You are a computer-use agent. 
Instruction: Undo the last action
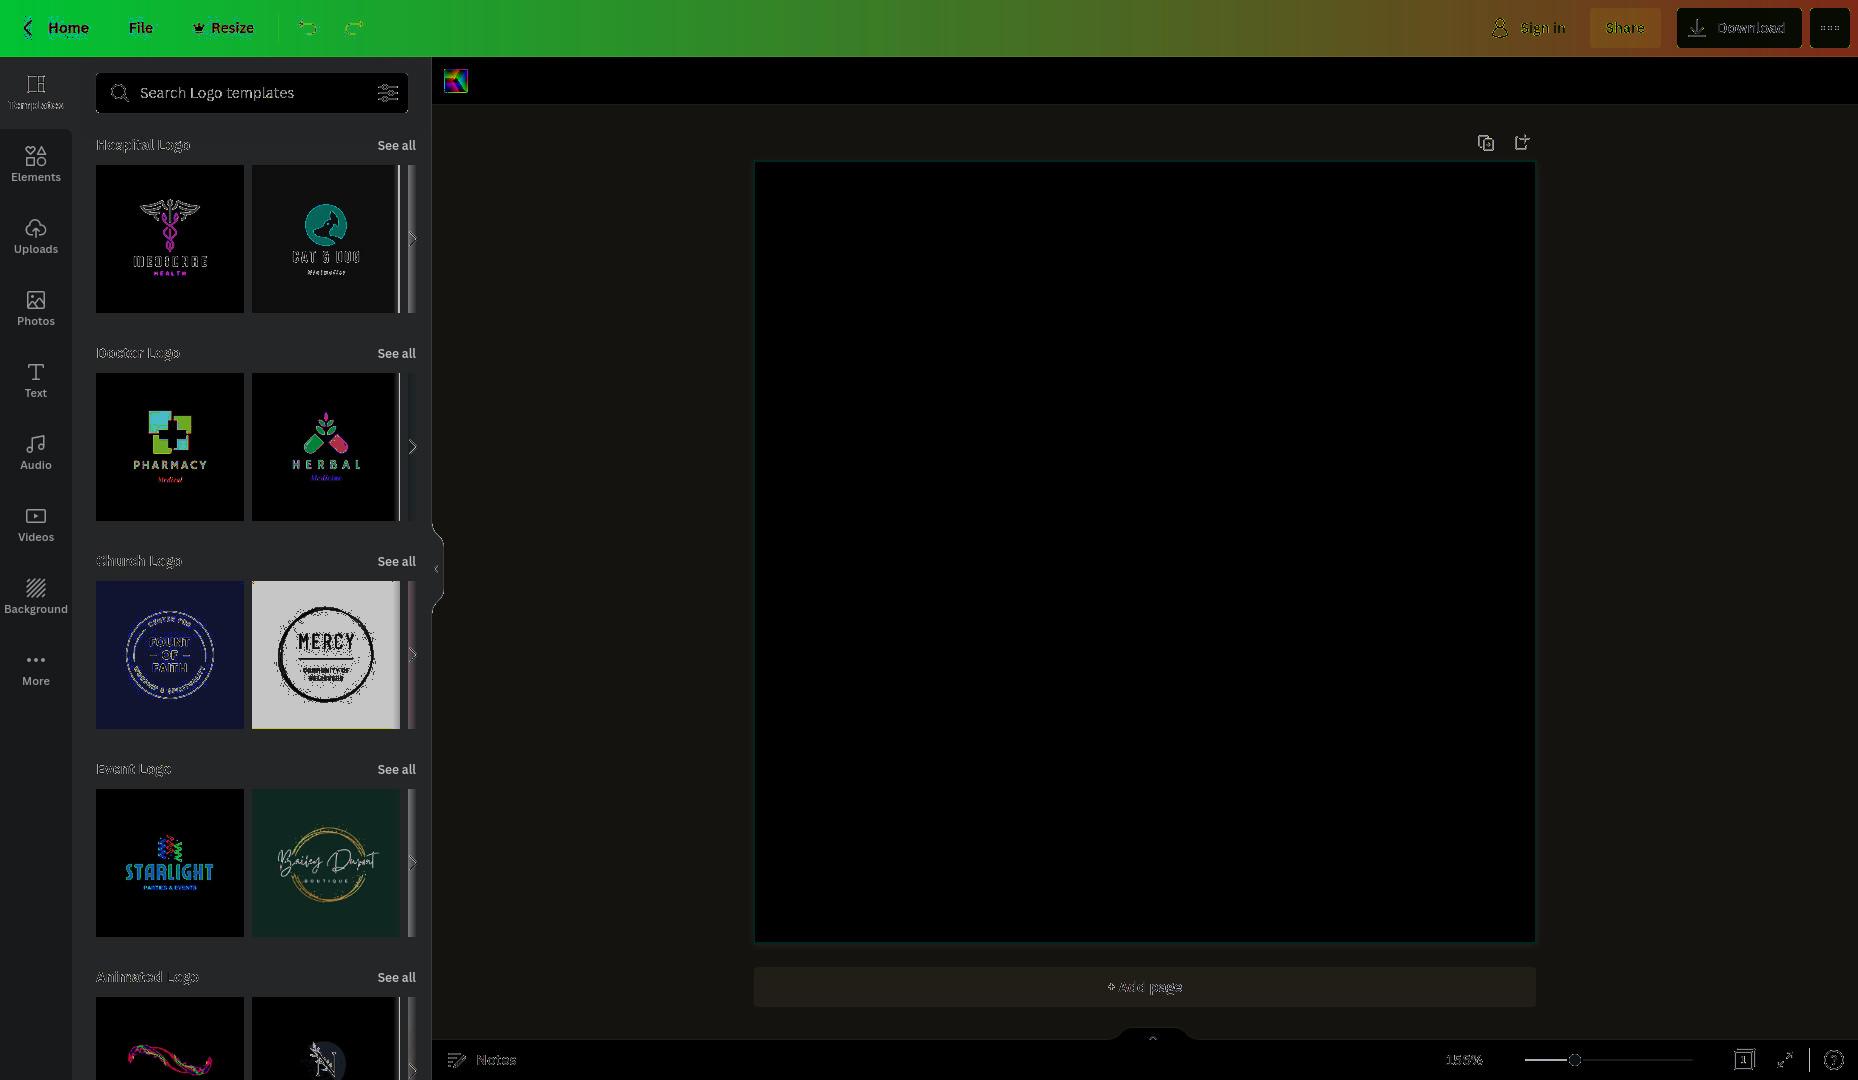point(308,28)
